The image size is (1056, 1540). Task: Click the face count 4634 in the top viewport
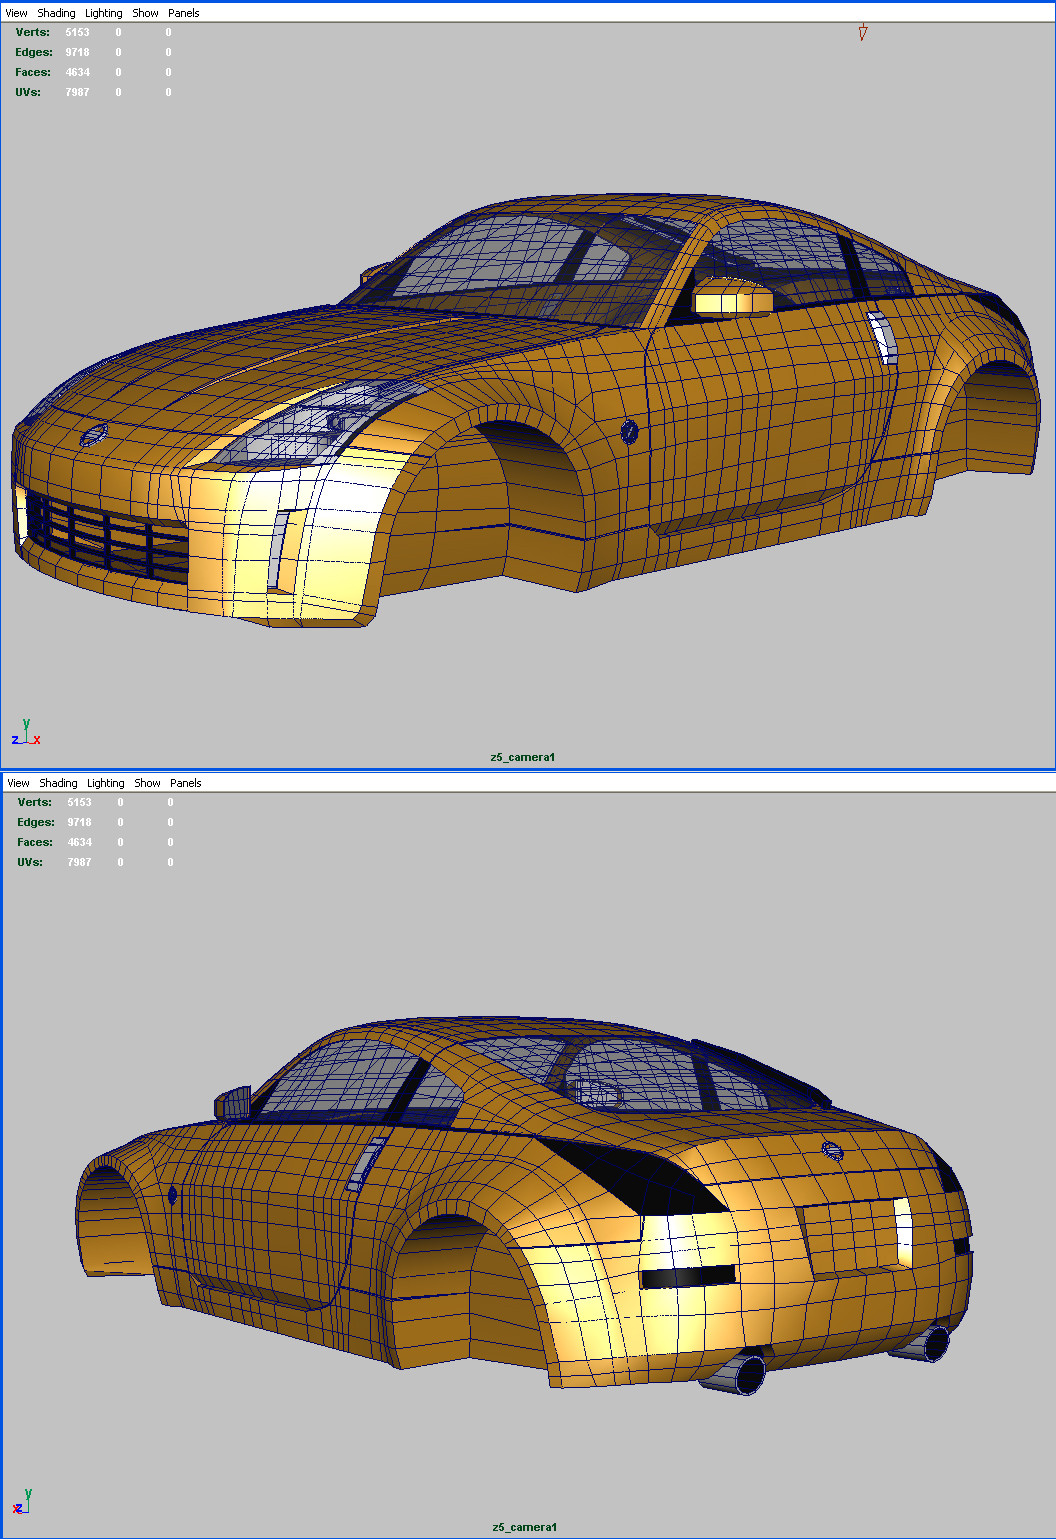tap(77, 72)
